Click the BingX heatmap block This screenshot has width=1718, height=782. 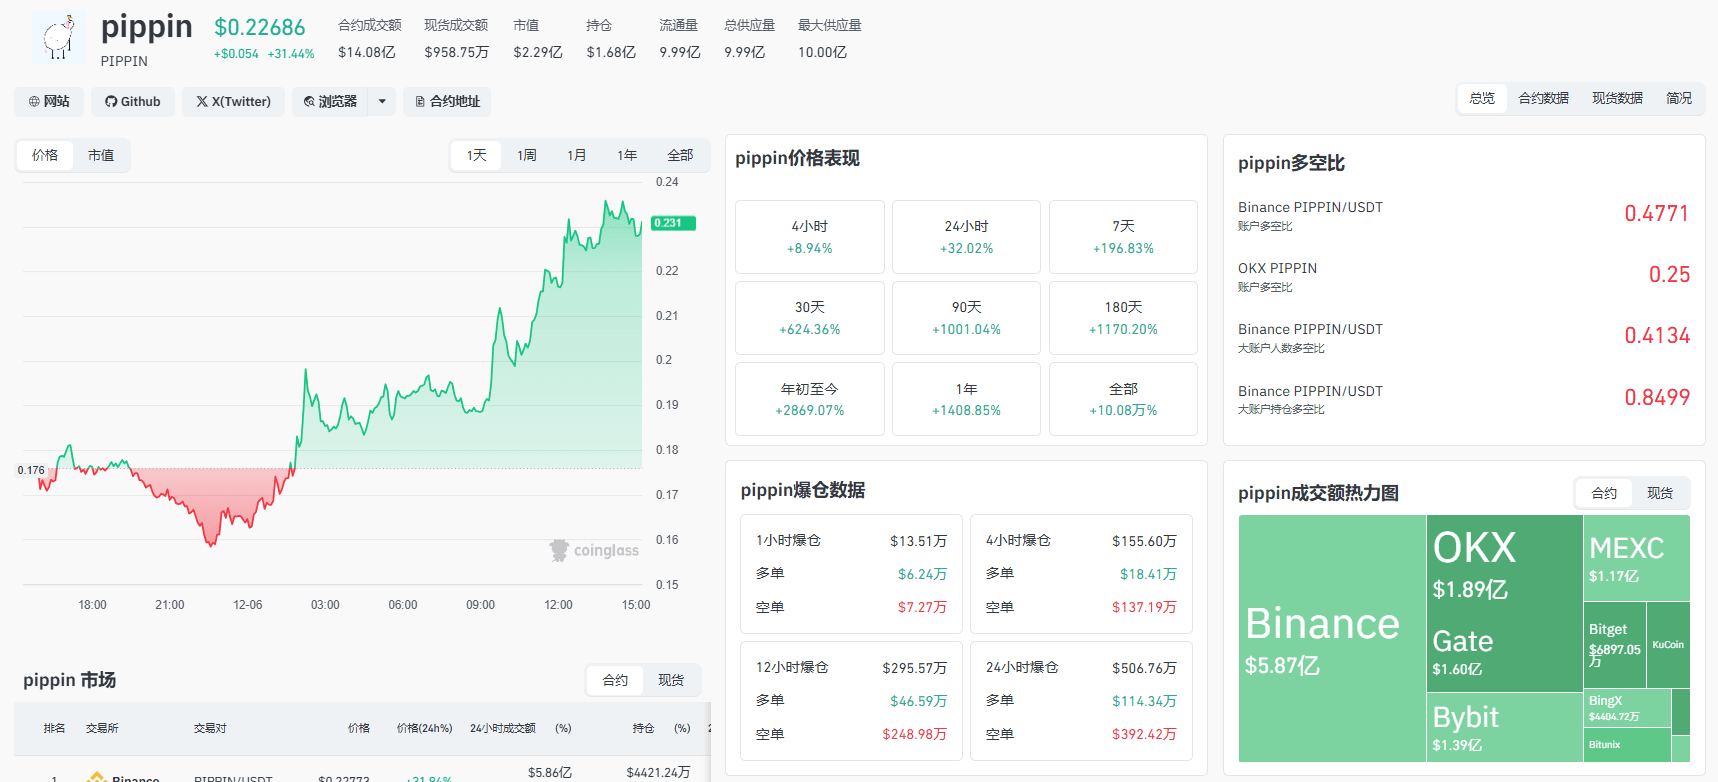point(1627,709)
